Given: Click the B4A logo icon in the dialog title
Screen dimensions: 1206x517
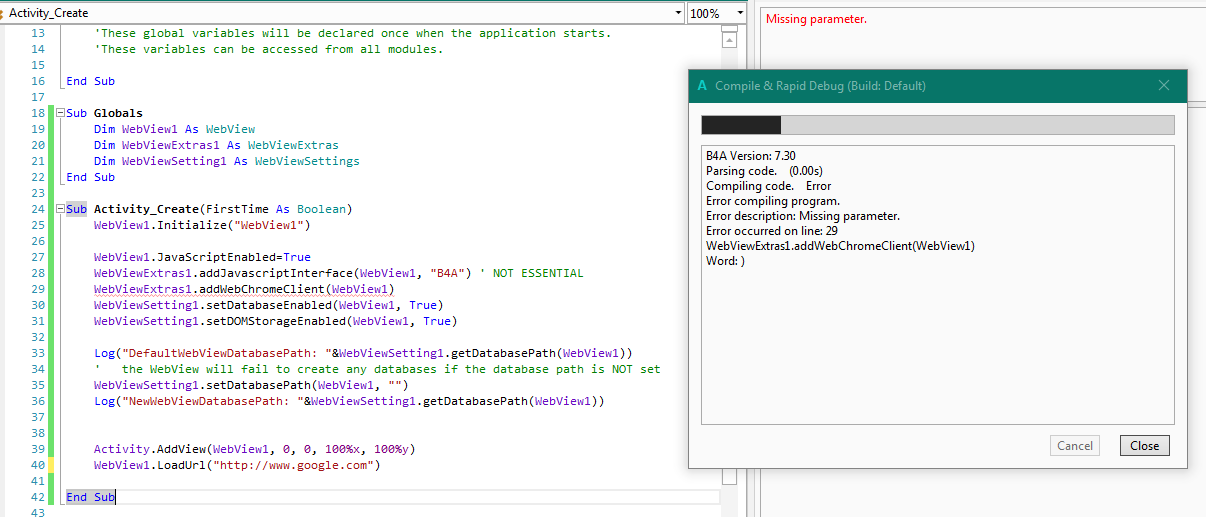Looking at the screenshot, I should (x=703, y=86).
